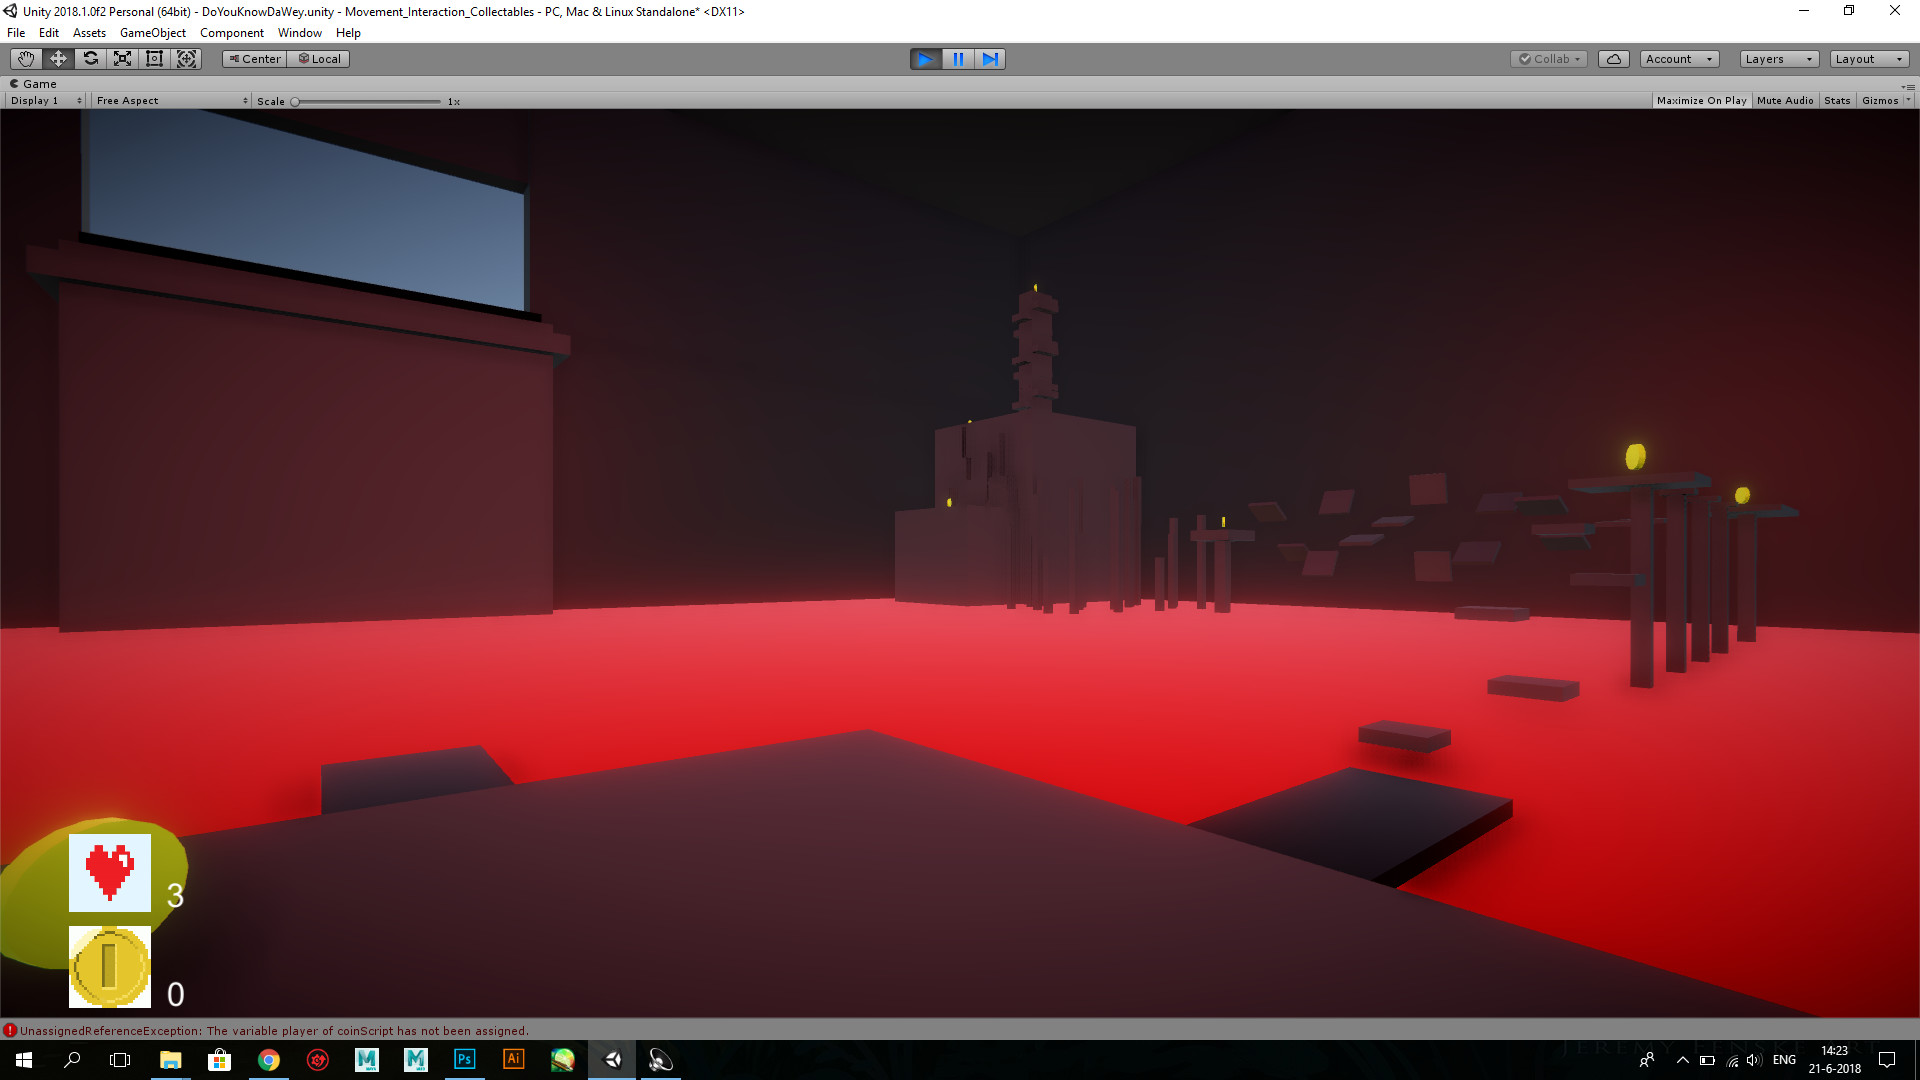This screenshot has height=1080, width=1920.
Task: Select the Rect Transform tool
Action: click(154, 58)
